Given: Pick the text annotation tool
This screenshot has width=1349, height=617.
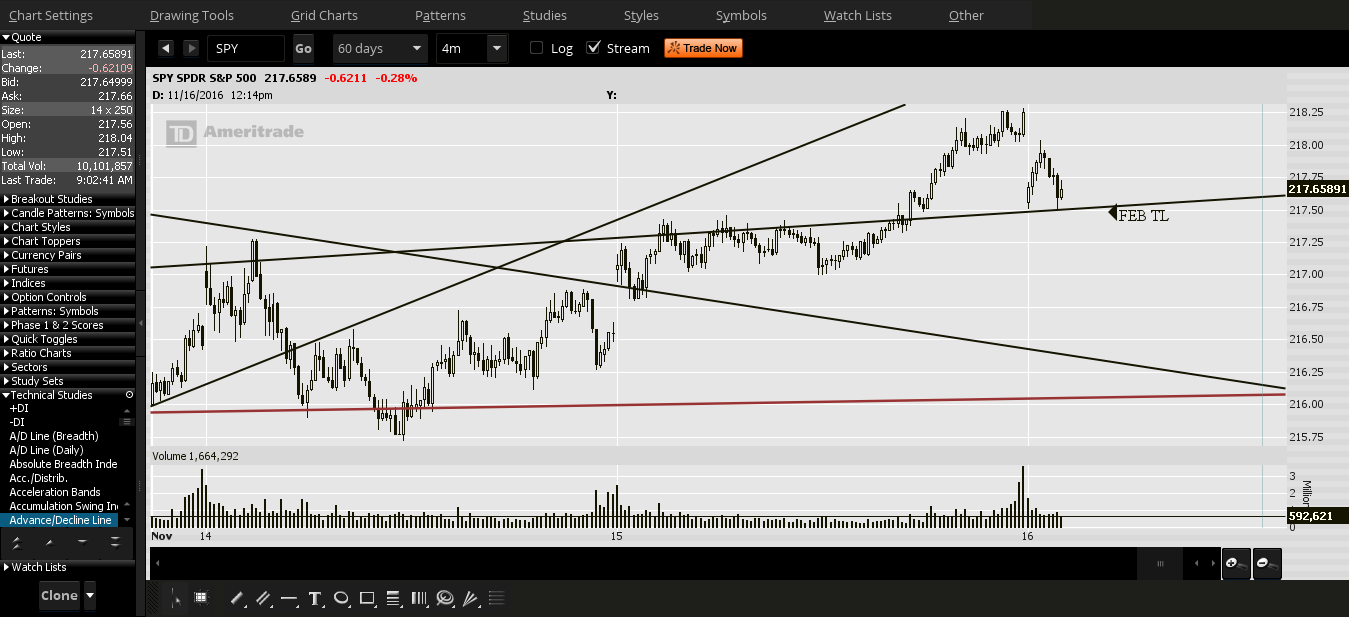Looking at the screenshot, I should [315, 598].
